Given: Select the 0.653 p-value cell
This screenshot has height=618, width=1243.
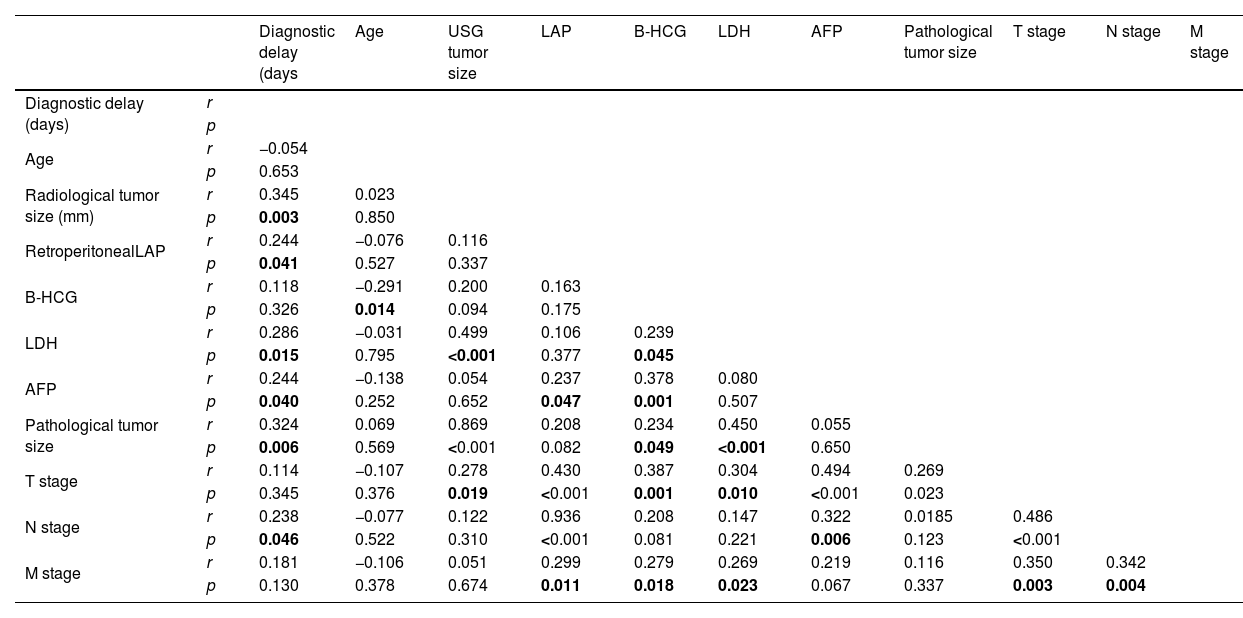Looking at the screenshot, I should [x=278, y=172].
